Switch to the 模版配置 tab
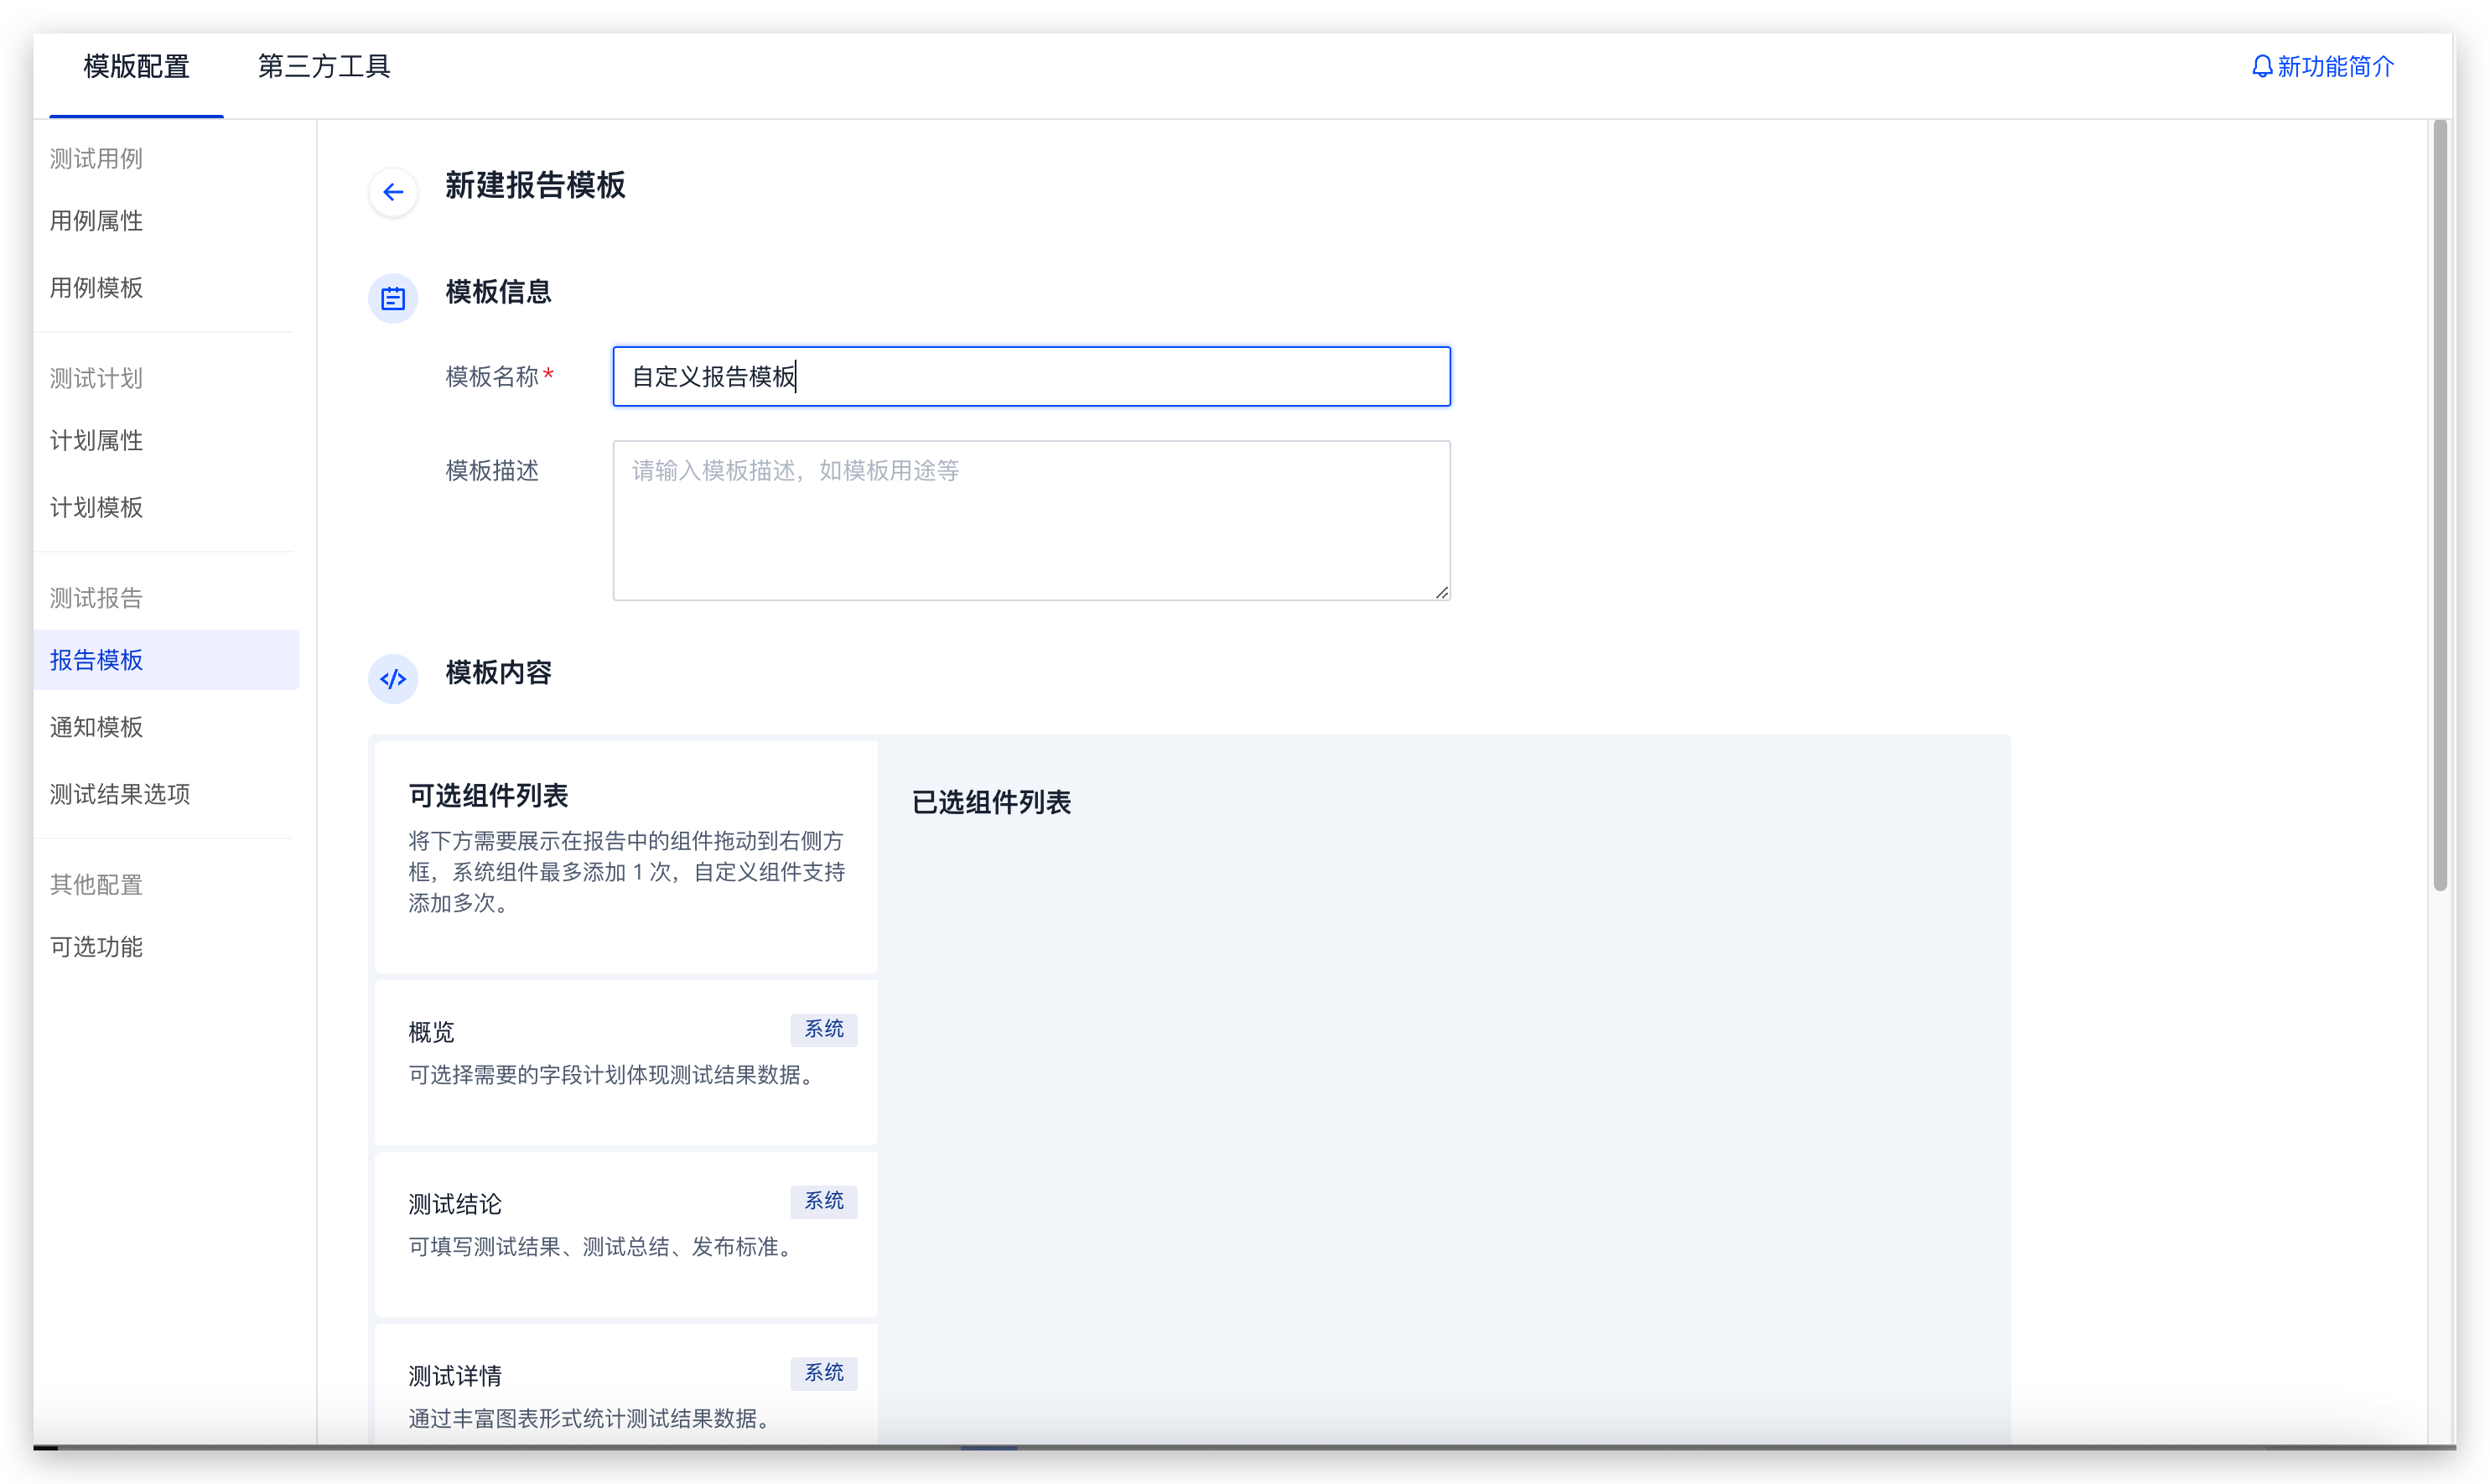Image resolution: width=2490 pixels, height=1484 pixels. [x=137, y=67]
